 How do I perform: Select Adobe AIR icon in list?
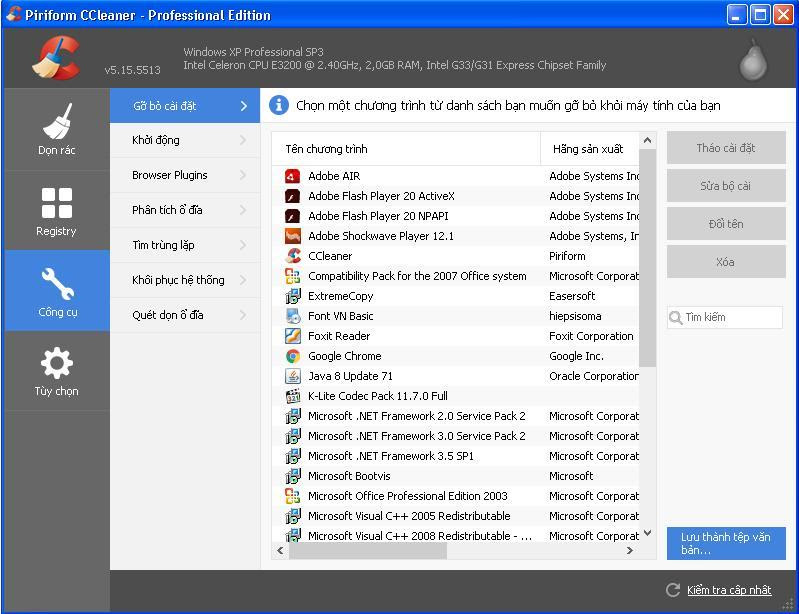[292, 176]
